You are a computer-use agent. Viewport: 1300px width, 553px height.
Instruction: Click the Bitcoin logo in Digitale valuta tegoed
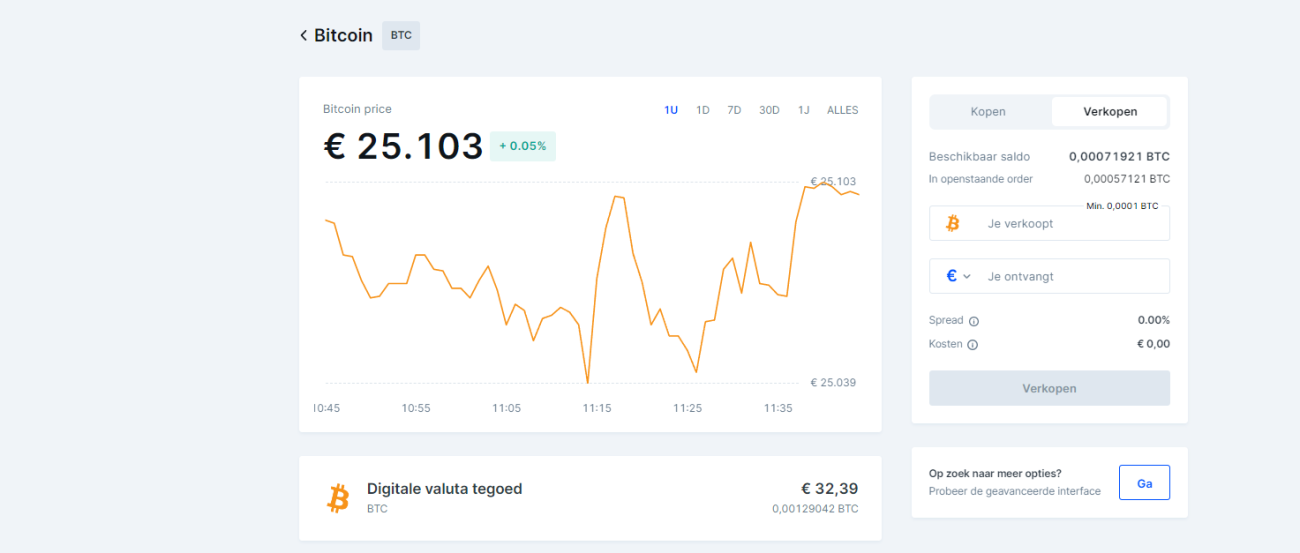(339, 498)
